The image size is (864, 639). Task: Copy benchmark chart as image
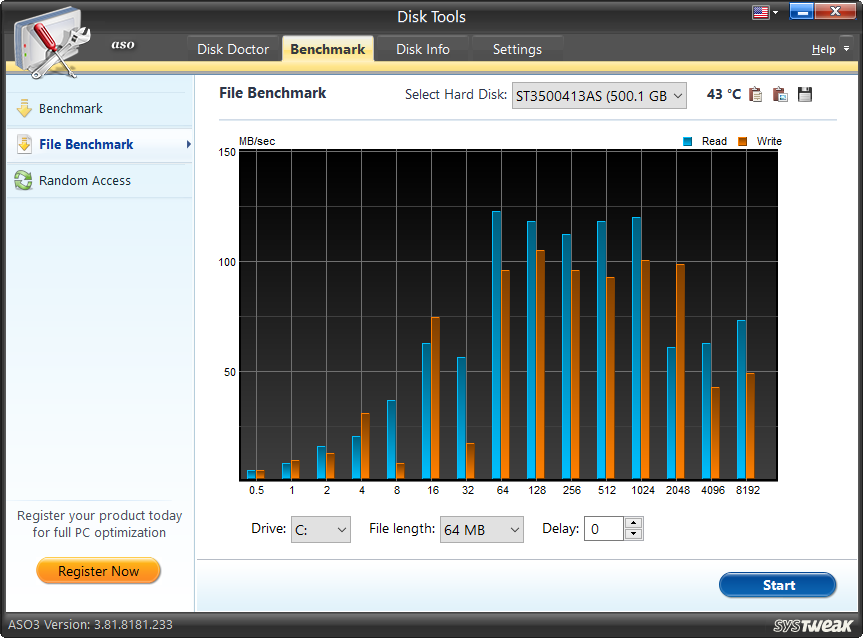[780, 94]
